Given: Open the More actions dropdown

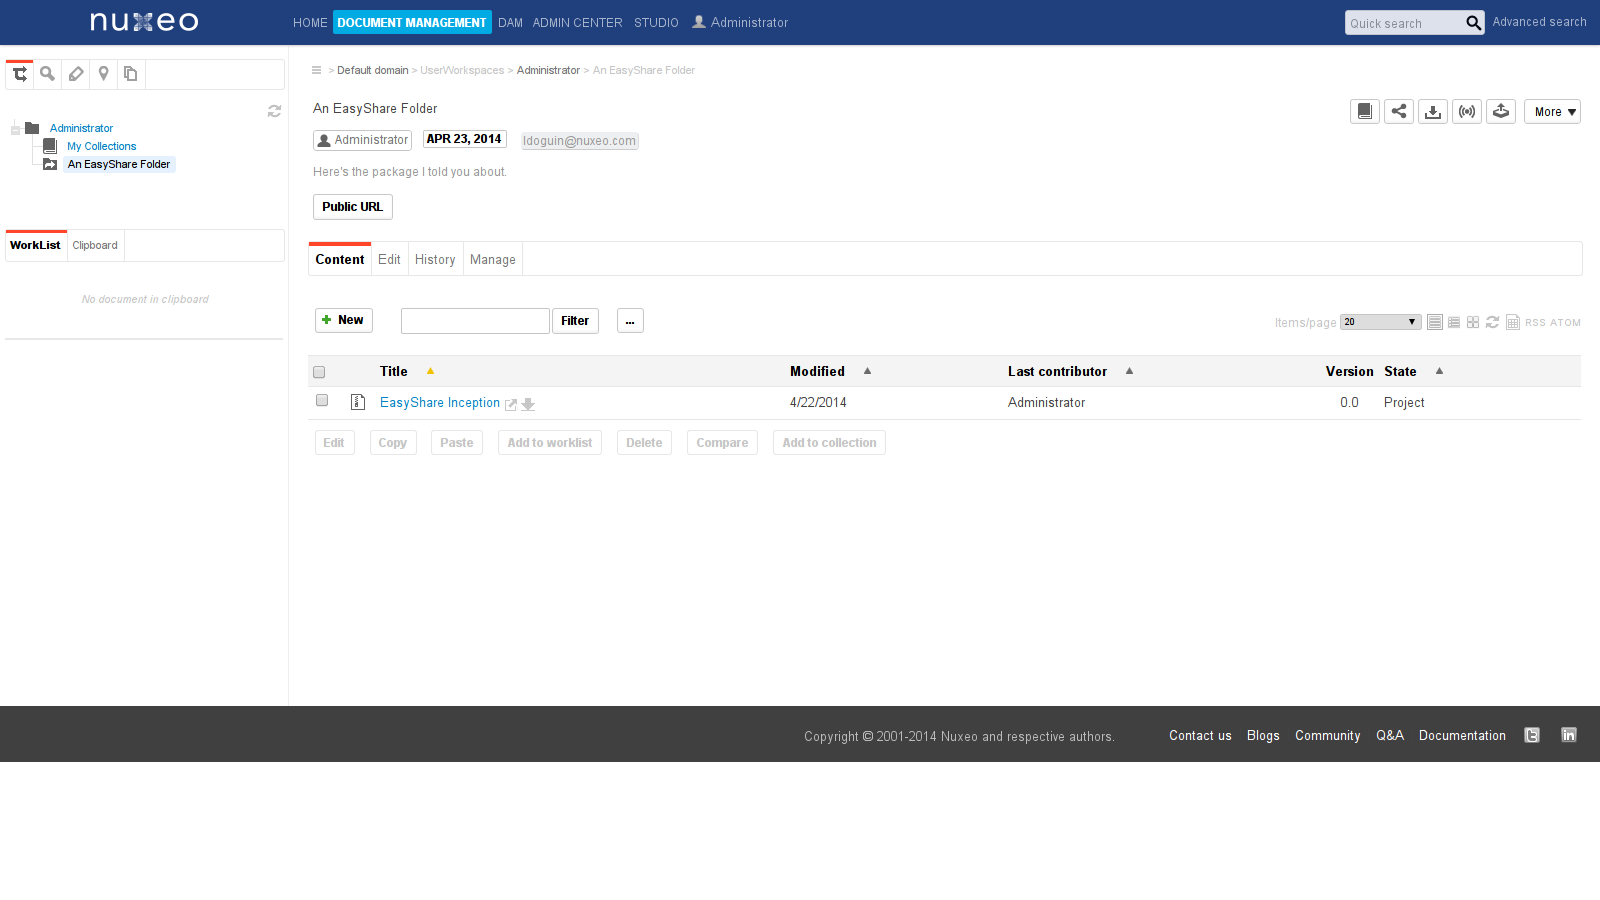Looking at the screenshot, I should pos(1551,112).
